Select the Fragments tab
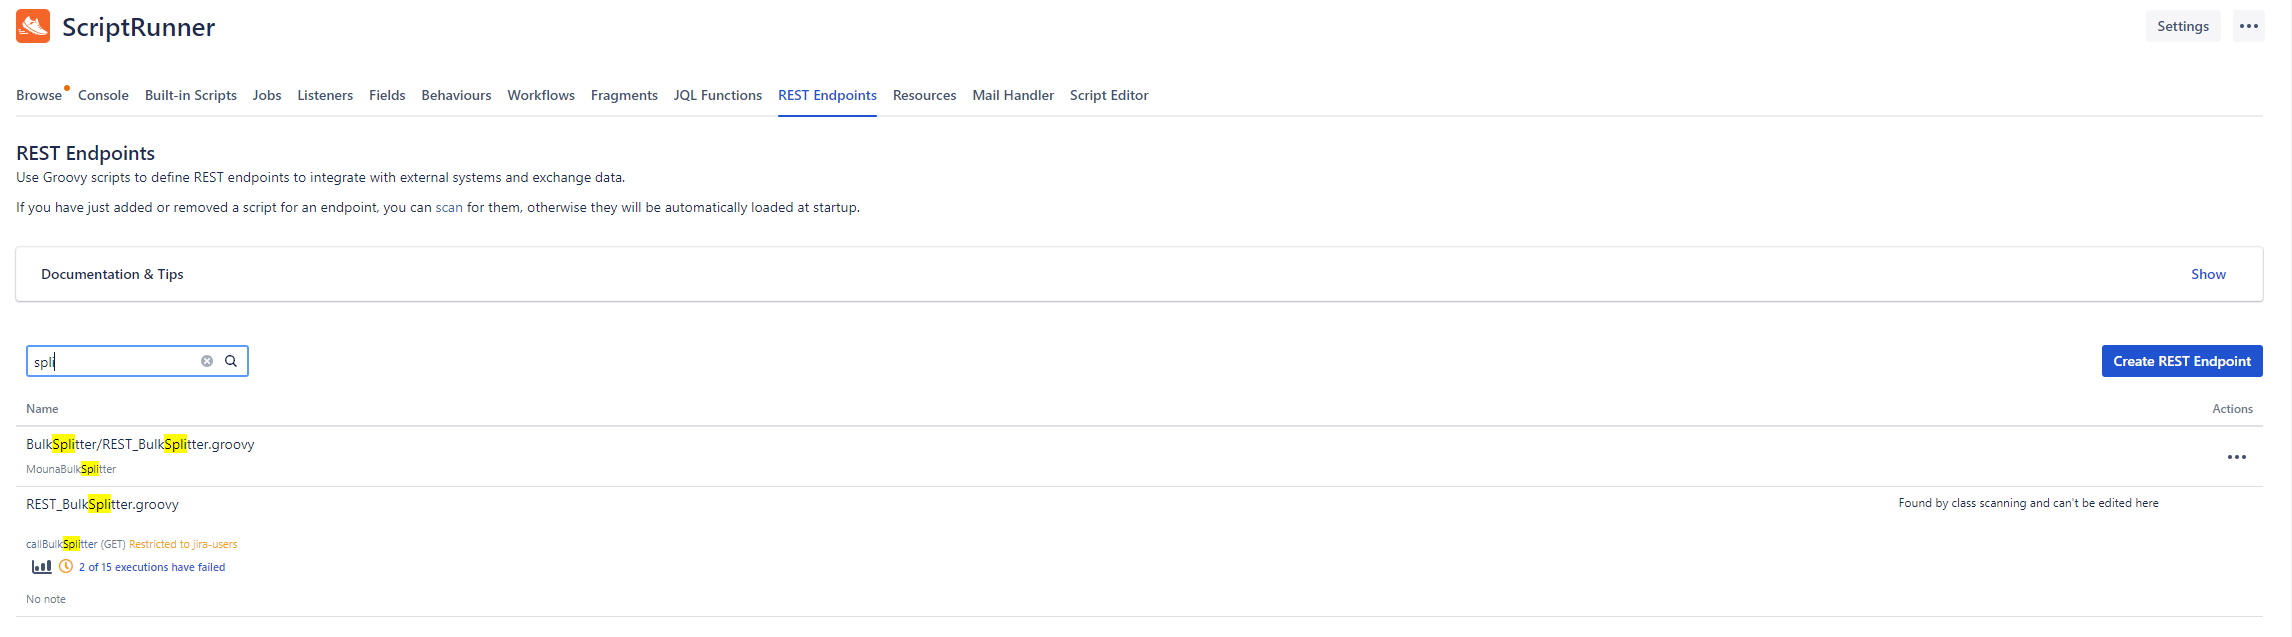The width and height of the screenshot is (2292, 637). (x=624, y=95)
